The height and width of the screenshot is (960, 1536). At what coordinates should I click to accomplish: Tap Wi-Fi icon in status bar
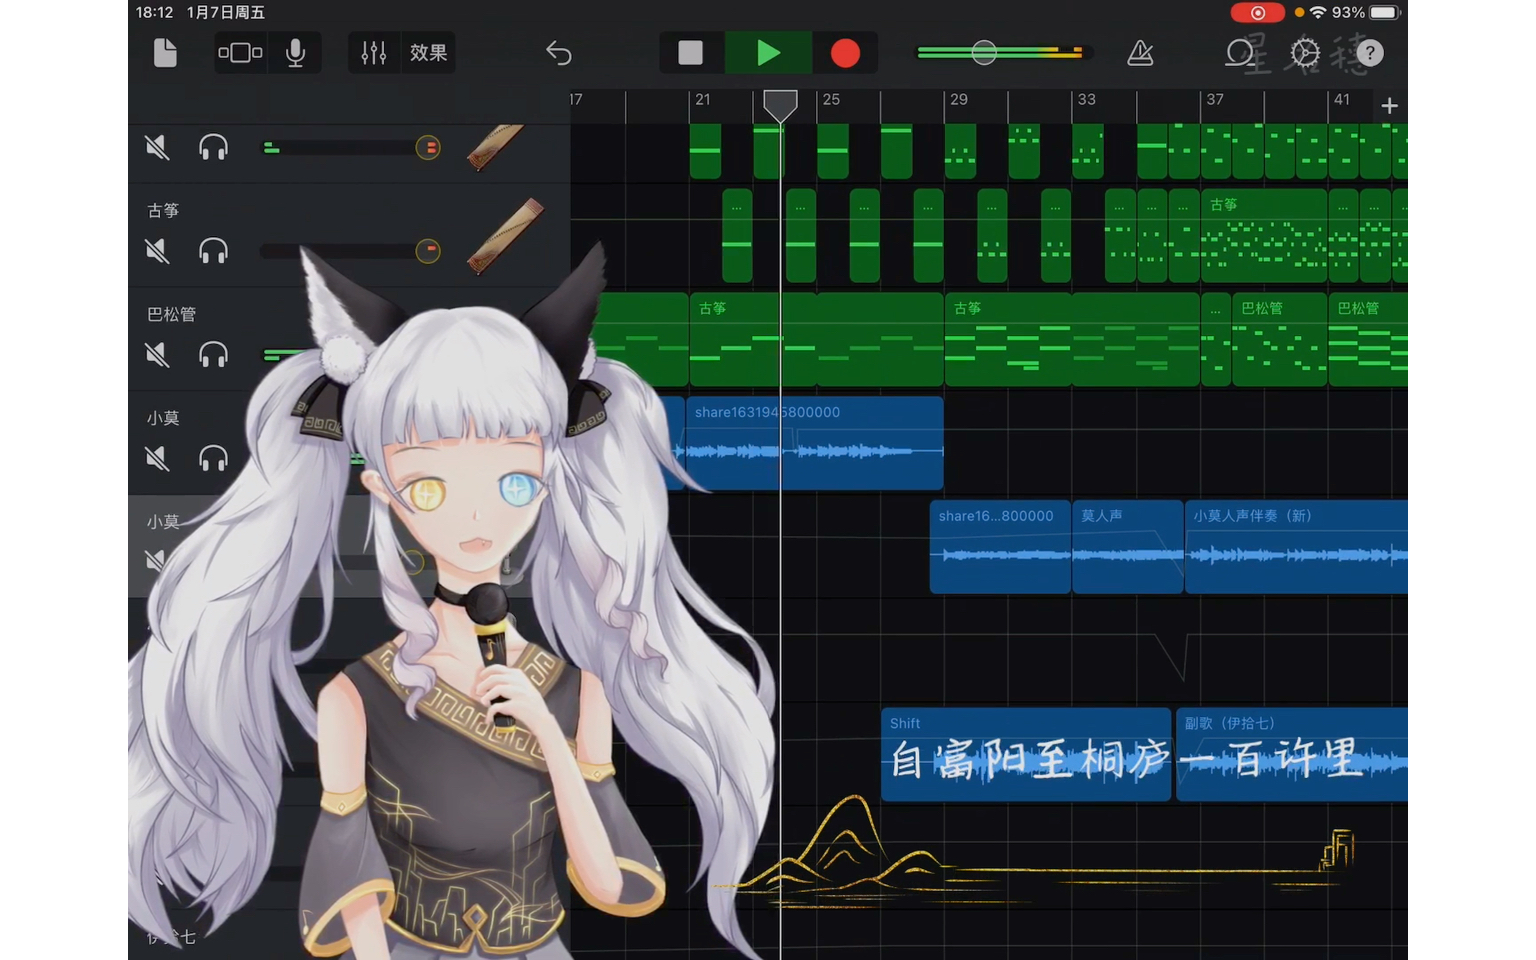1318,12
